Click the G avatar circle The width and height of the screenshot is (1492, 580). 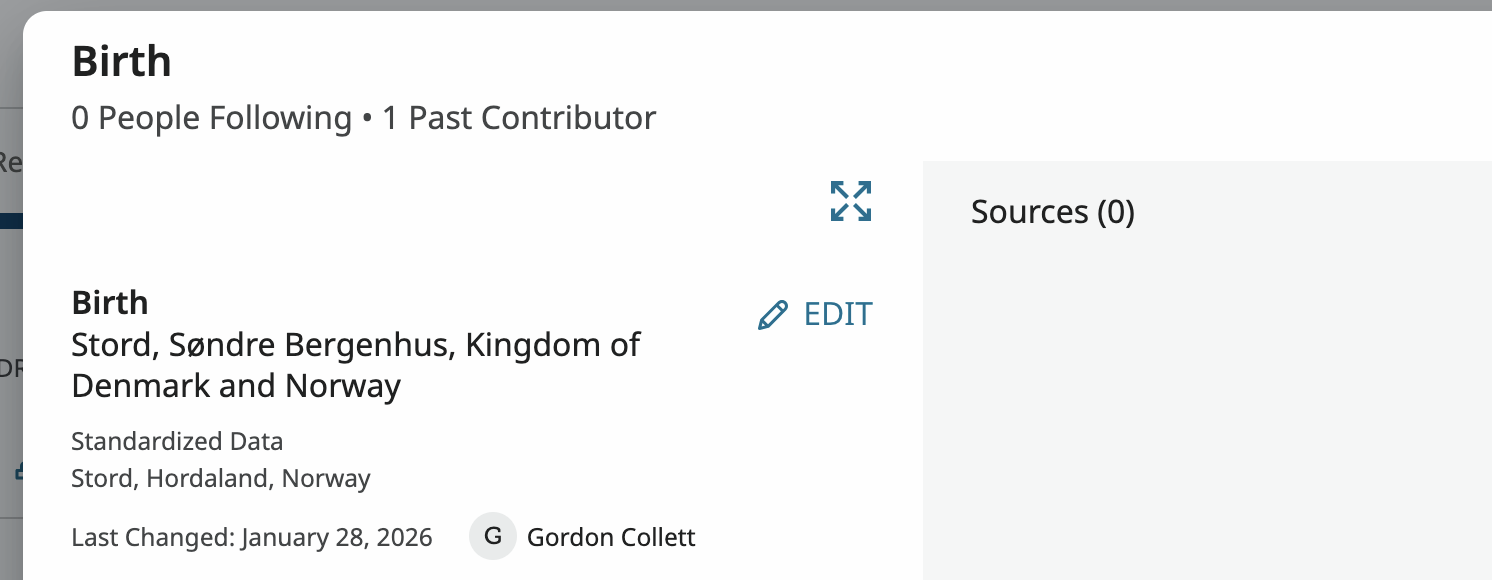pyautogui.click(x=492, y=536)
